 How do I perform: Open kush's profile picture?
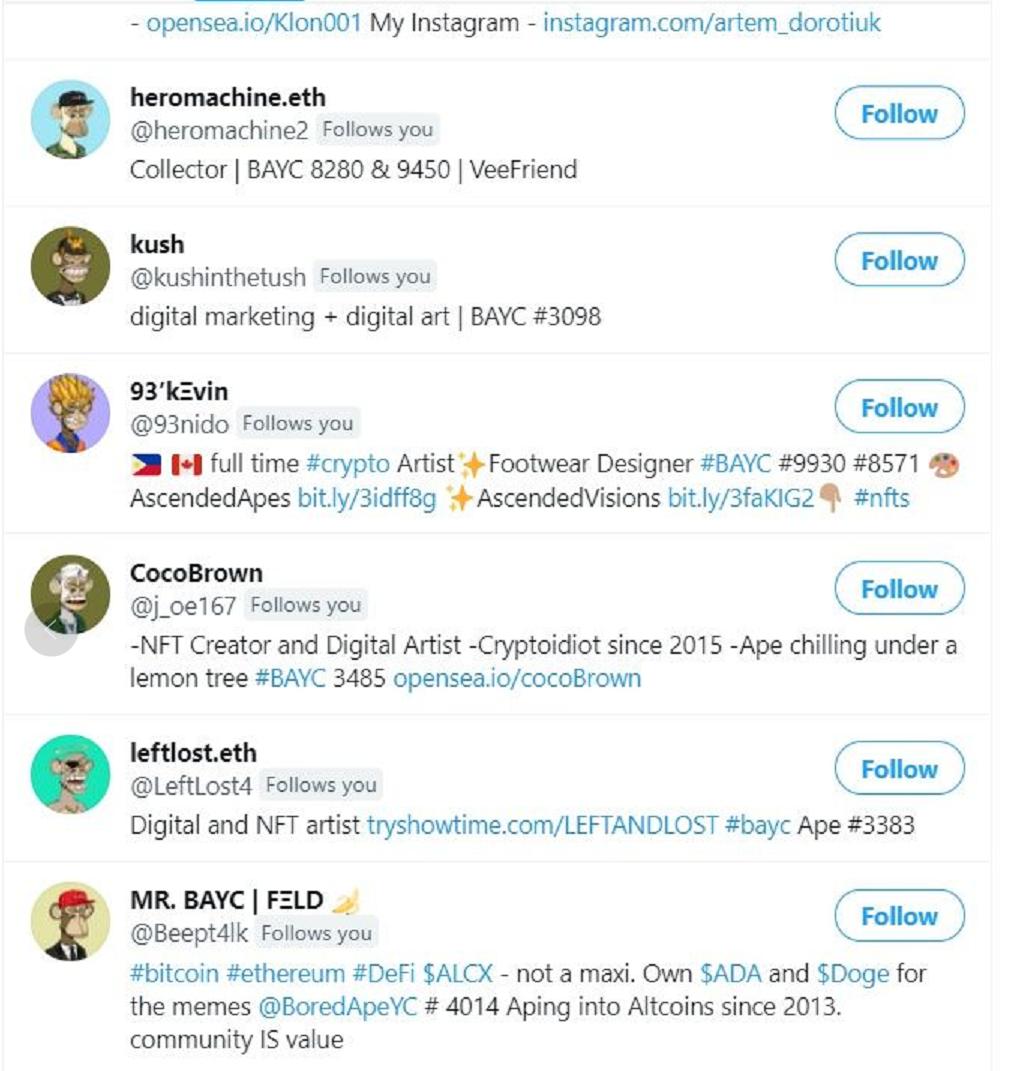click(70, 266)
